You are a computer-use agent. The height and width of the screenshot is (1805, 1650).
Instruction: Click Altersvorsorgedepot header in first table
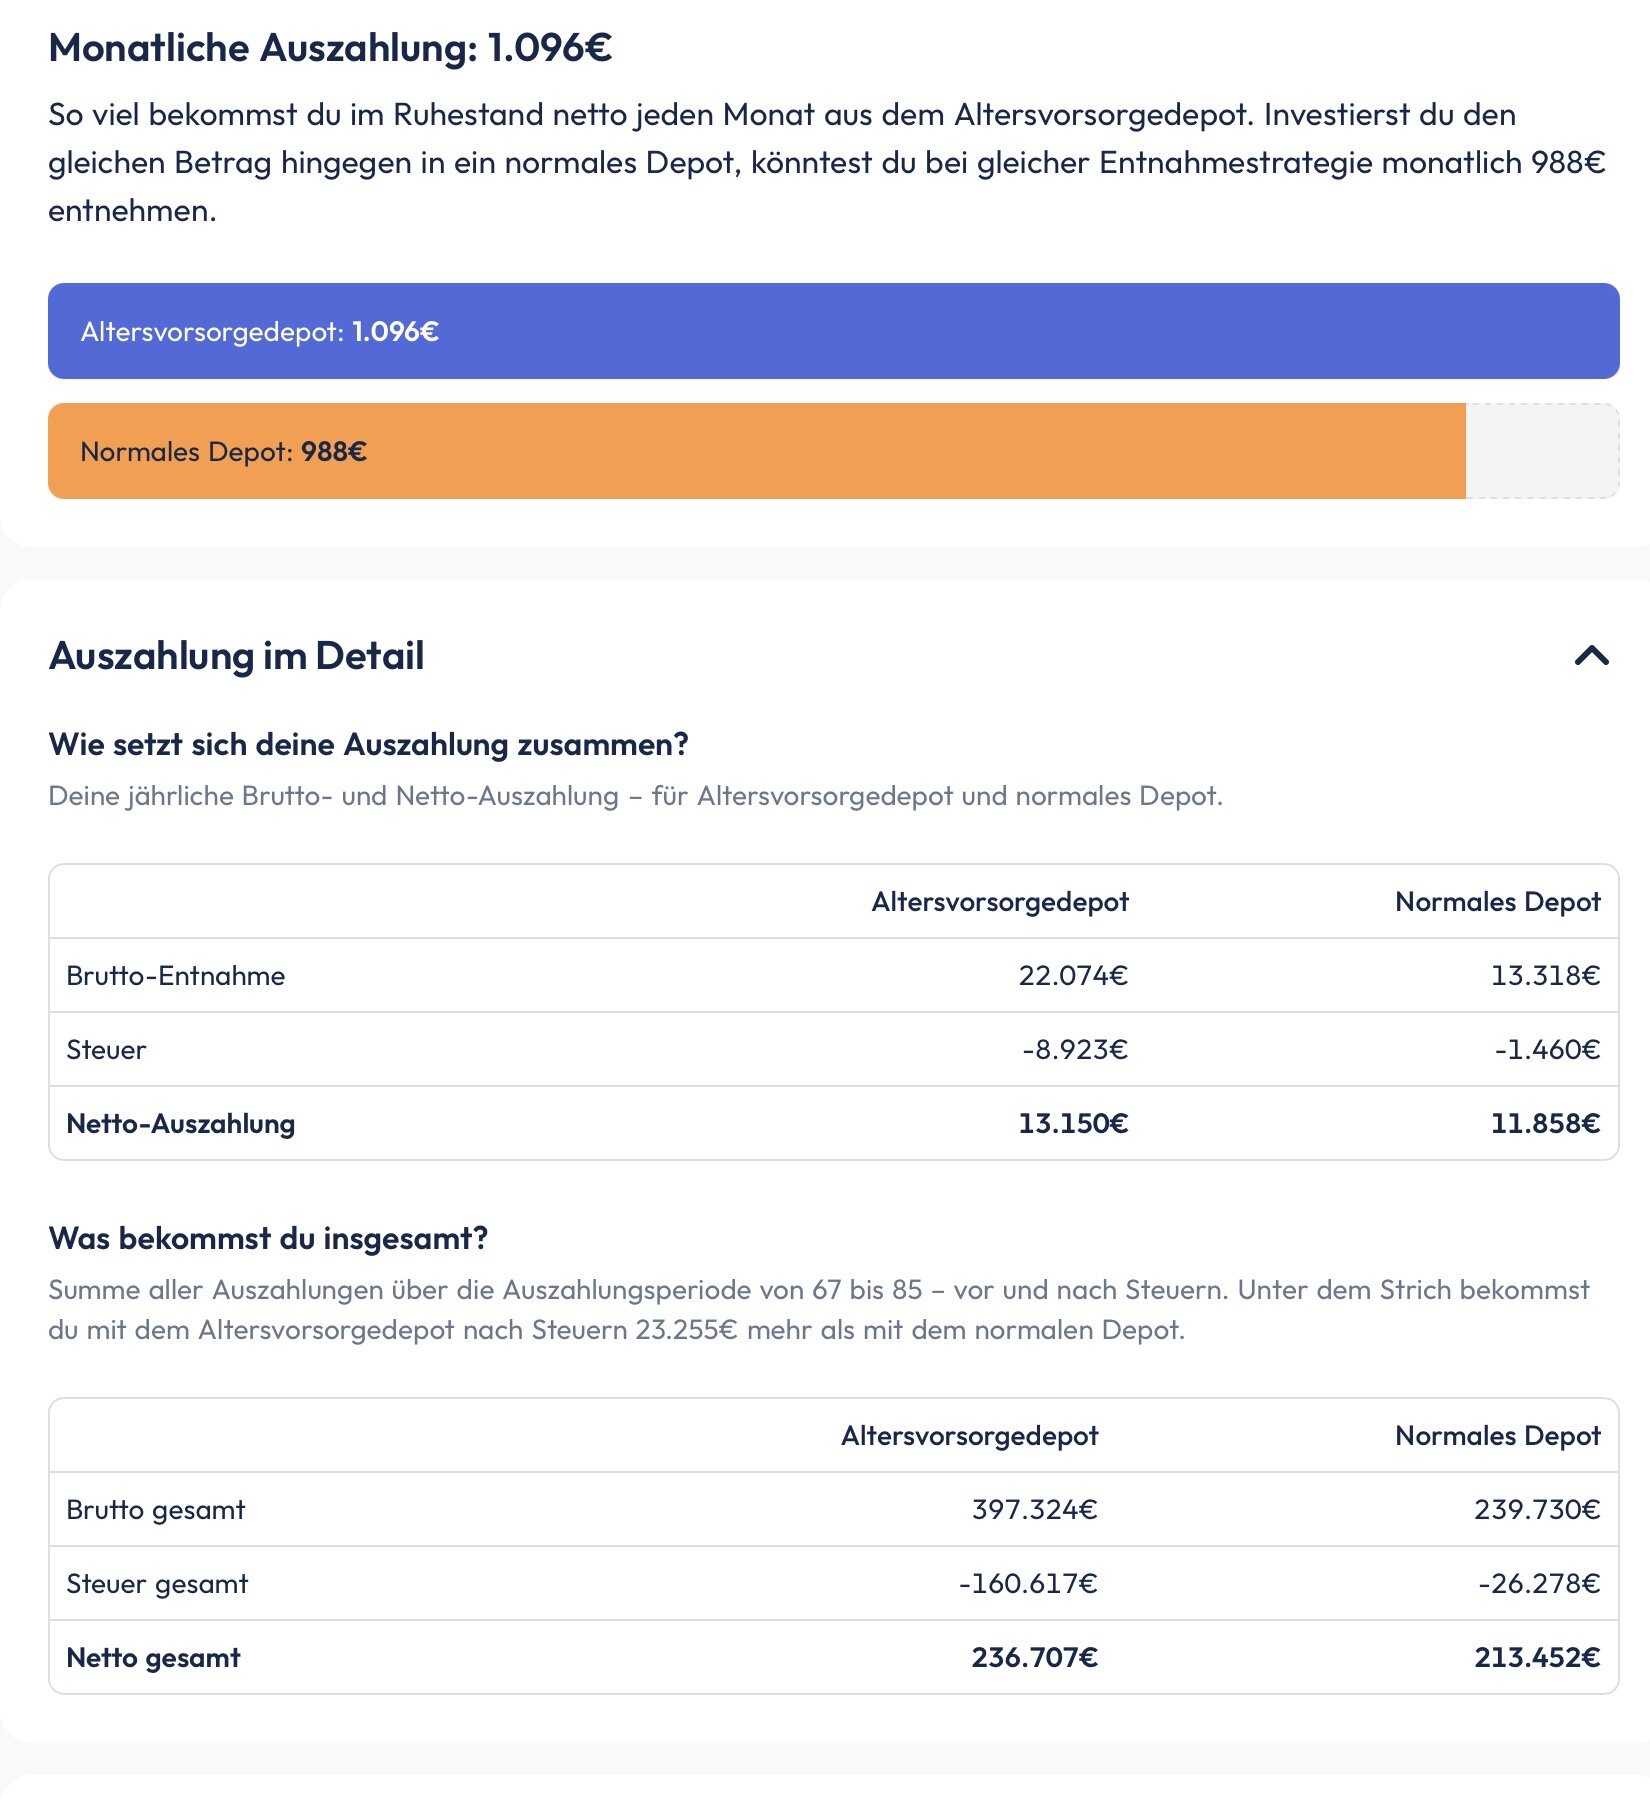1000,902
